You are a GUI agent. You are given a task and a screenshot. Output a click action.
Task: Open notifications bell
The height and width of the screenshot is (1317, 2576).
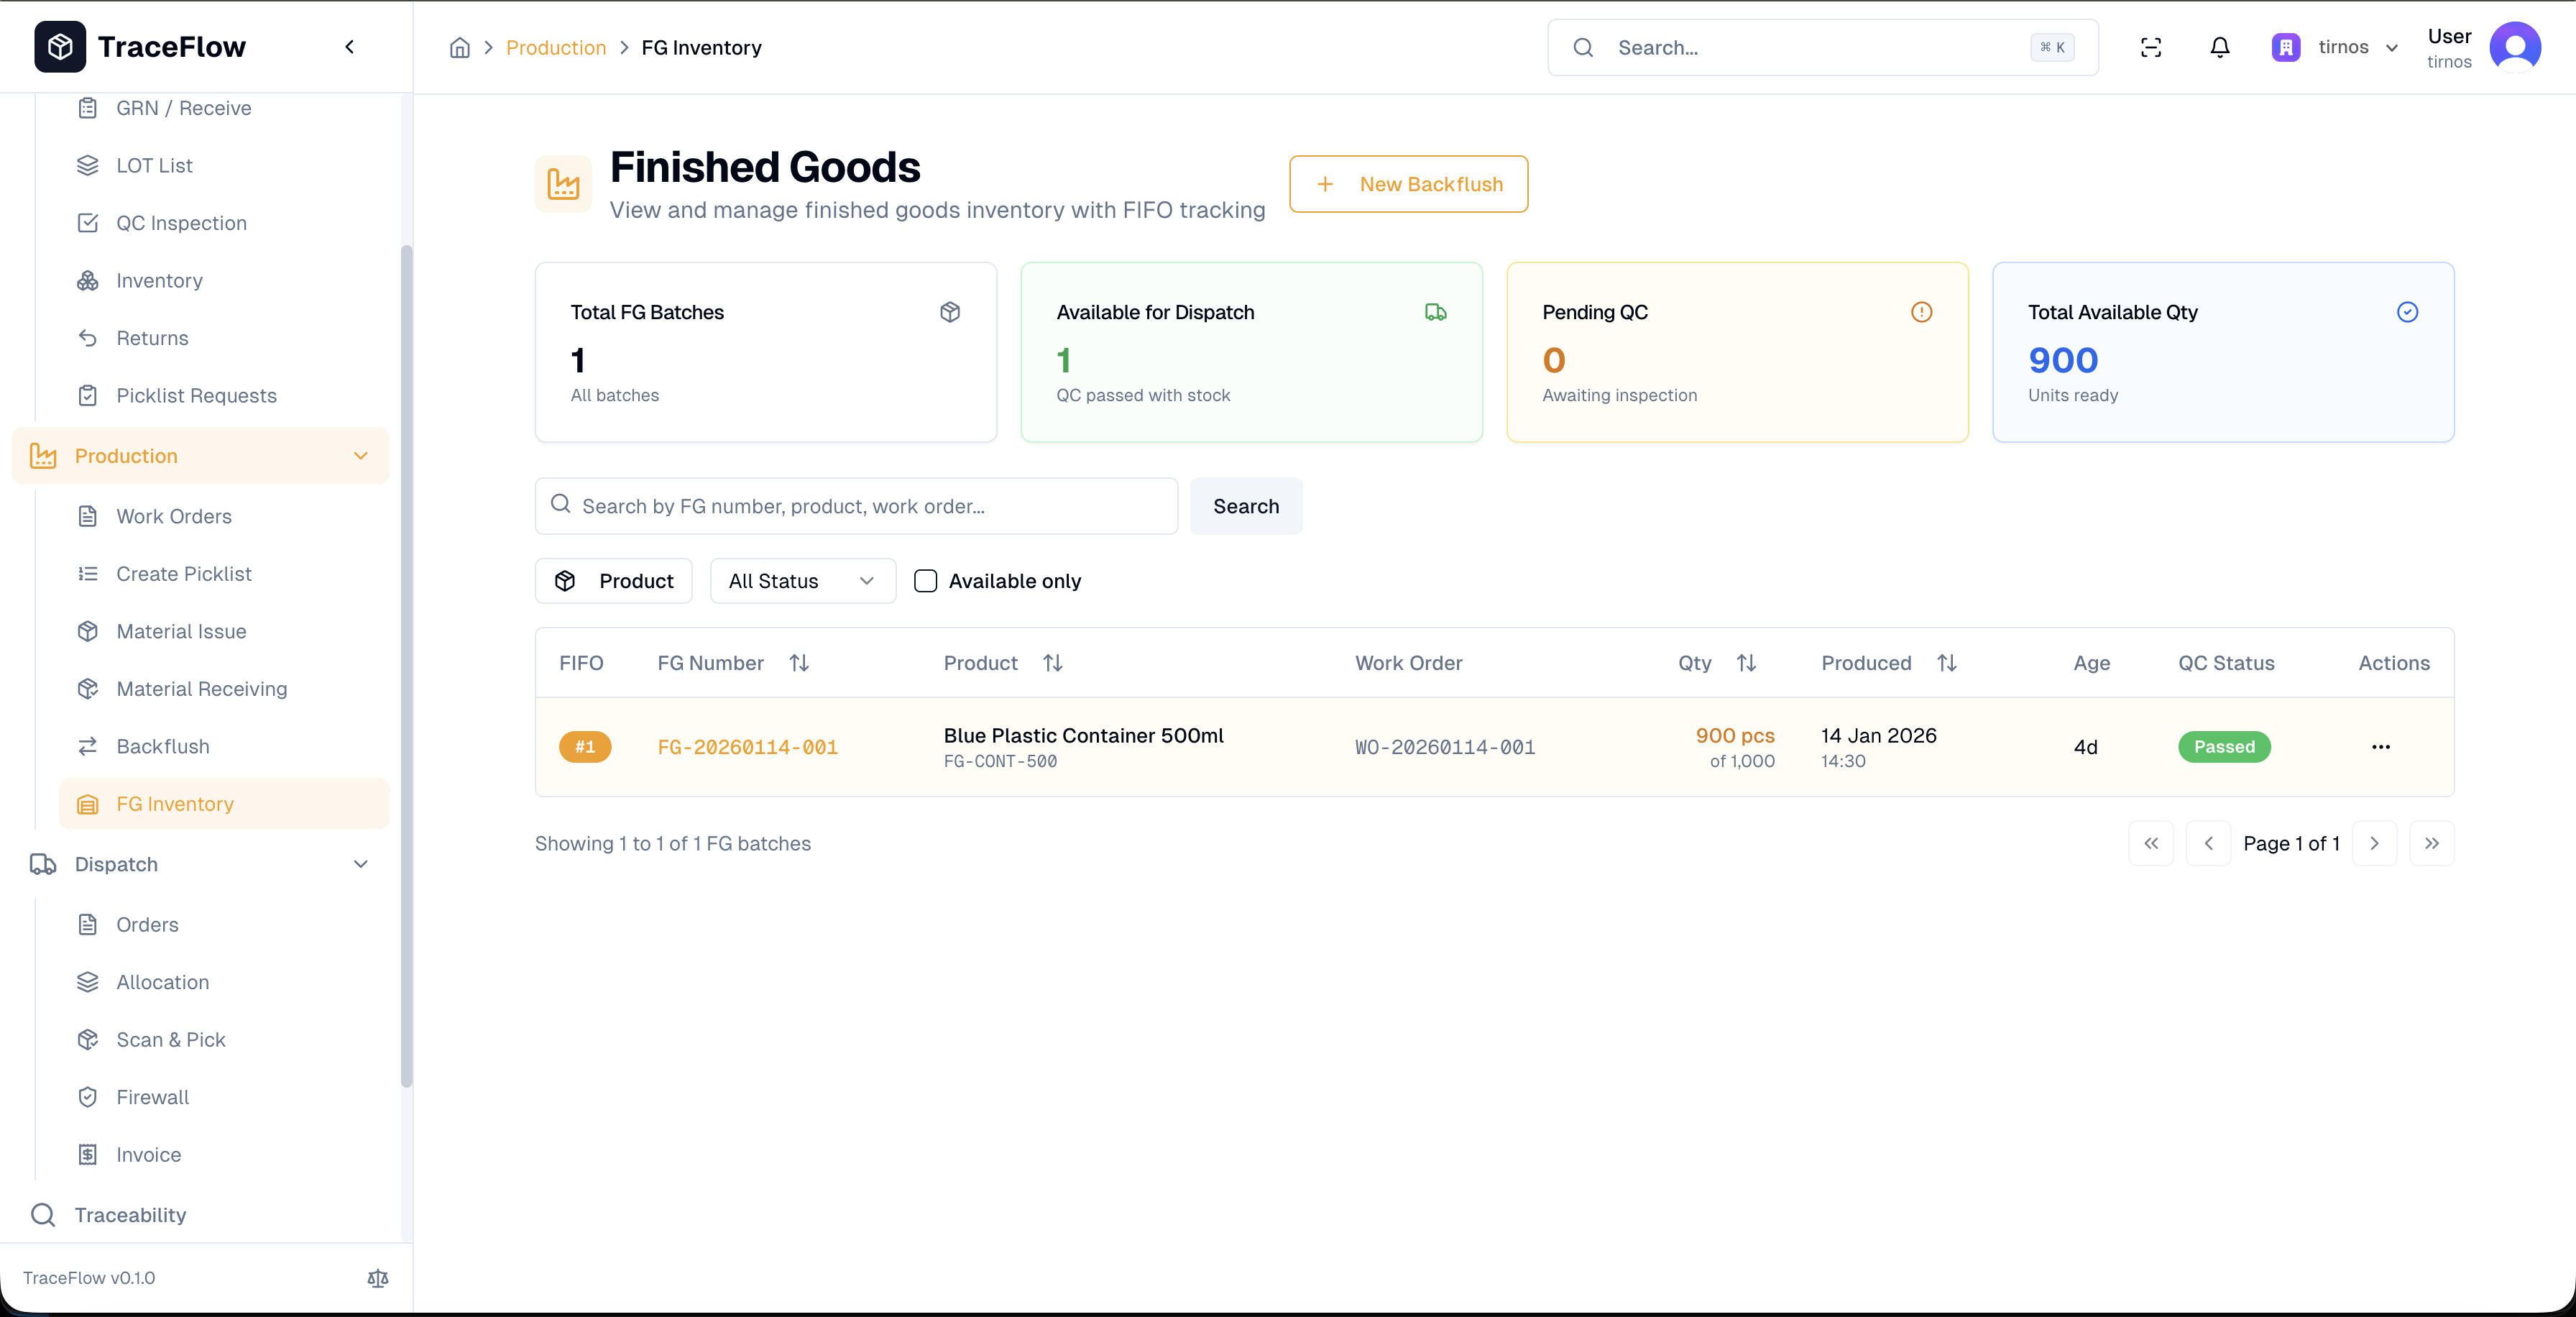[x=2219, y=48]
